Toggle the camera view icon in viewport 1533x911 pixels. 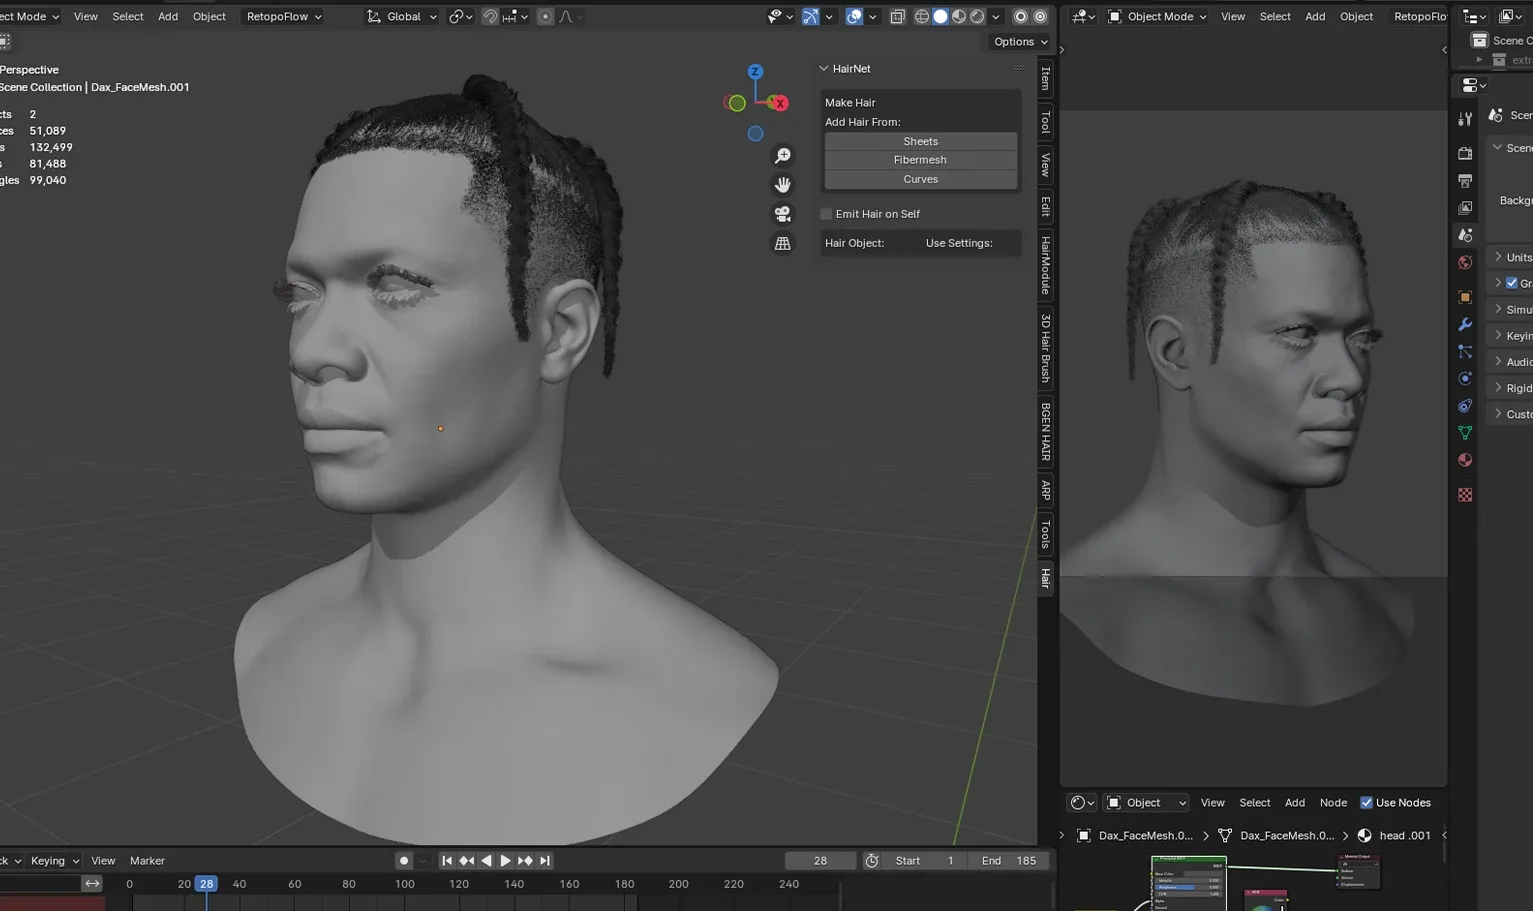pos(782,214)
